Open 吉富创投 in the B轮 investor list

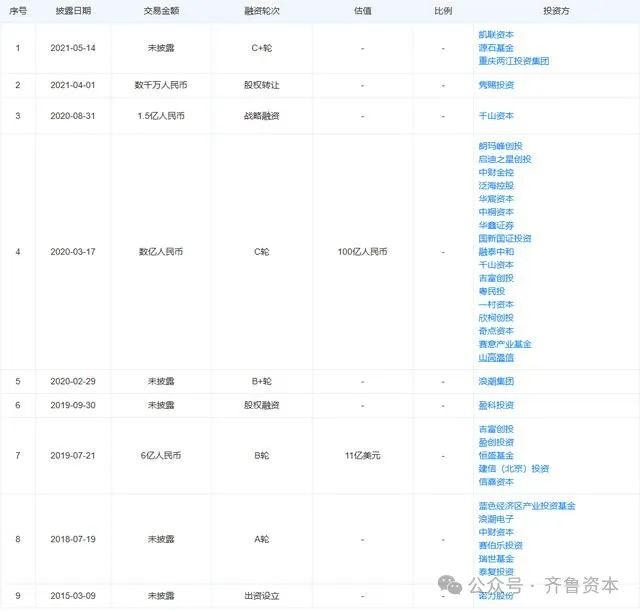tap(496, 429)
